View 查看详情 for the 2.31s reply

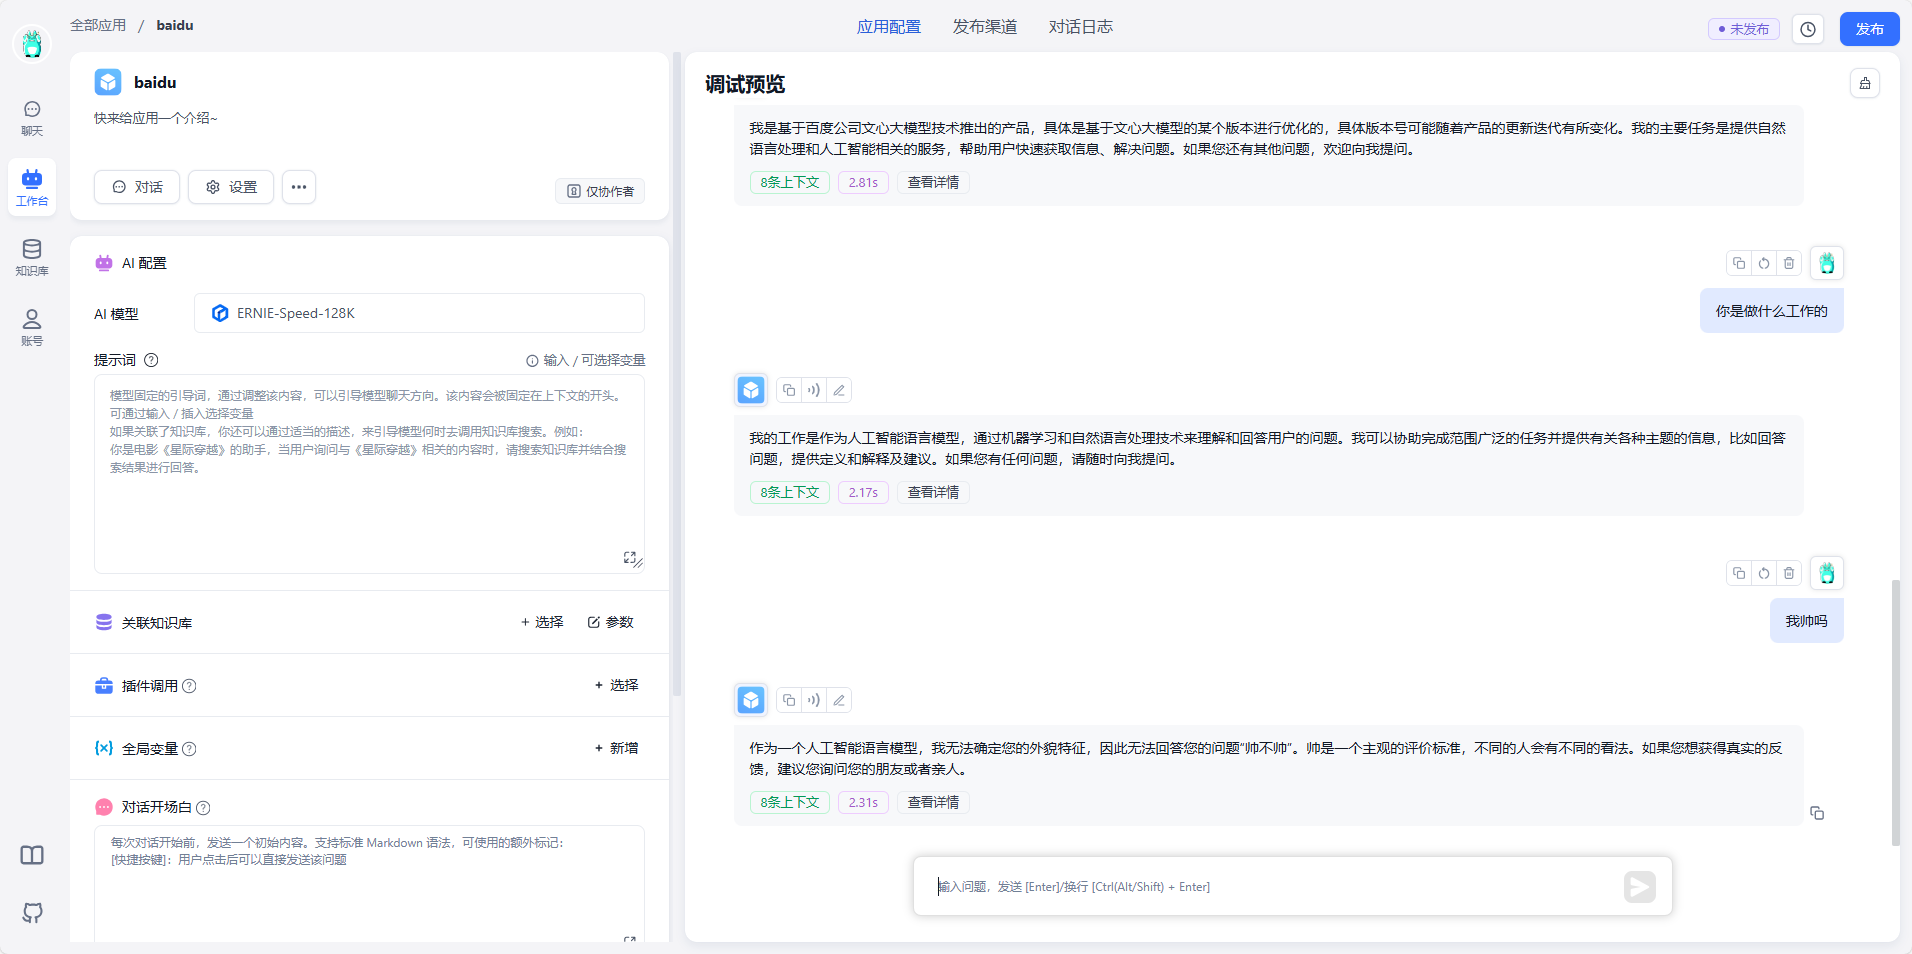tap(933, 802)
